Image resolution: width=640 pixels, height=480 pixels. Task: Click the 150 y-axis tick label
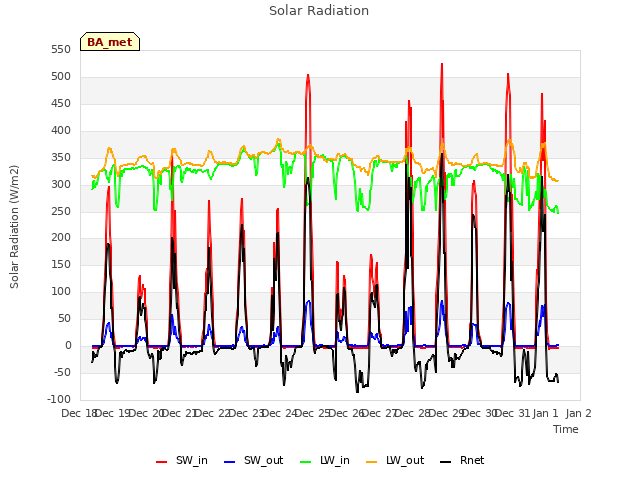coord(61,264)
